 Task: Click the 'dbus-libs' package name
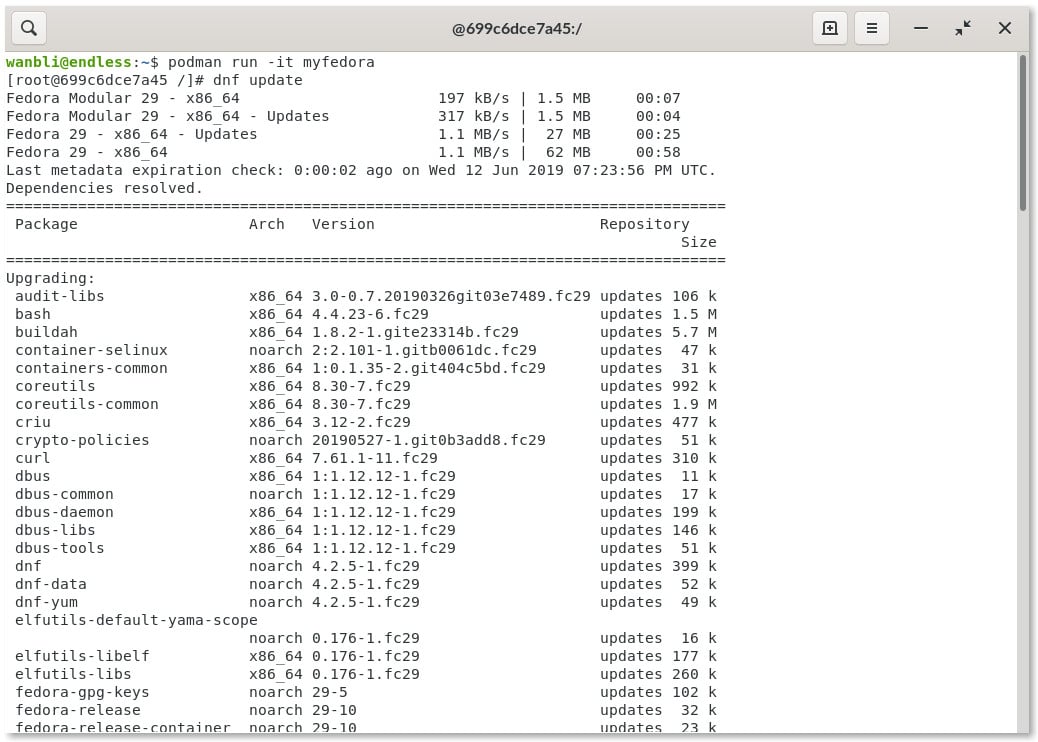(x=55, y=530)
